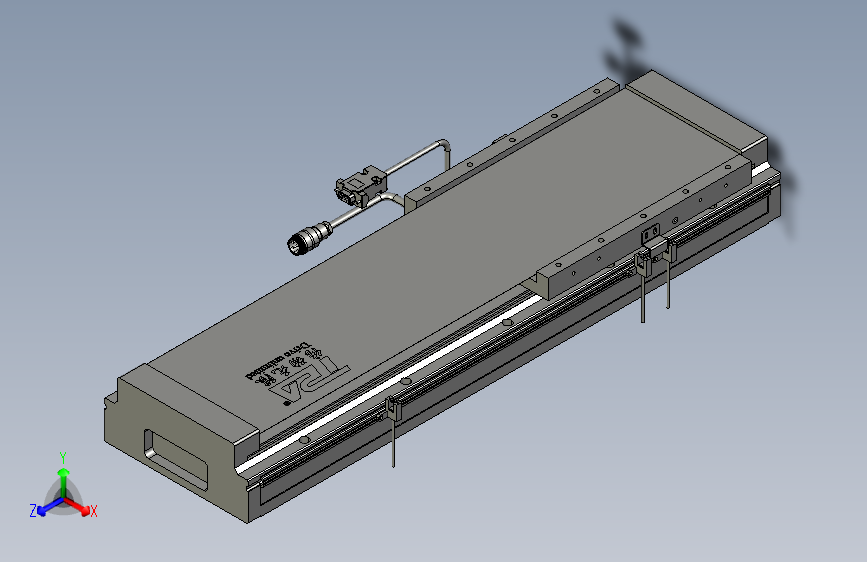Select the D-sub connector on the cable

click(359, 186)
